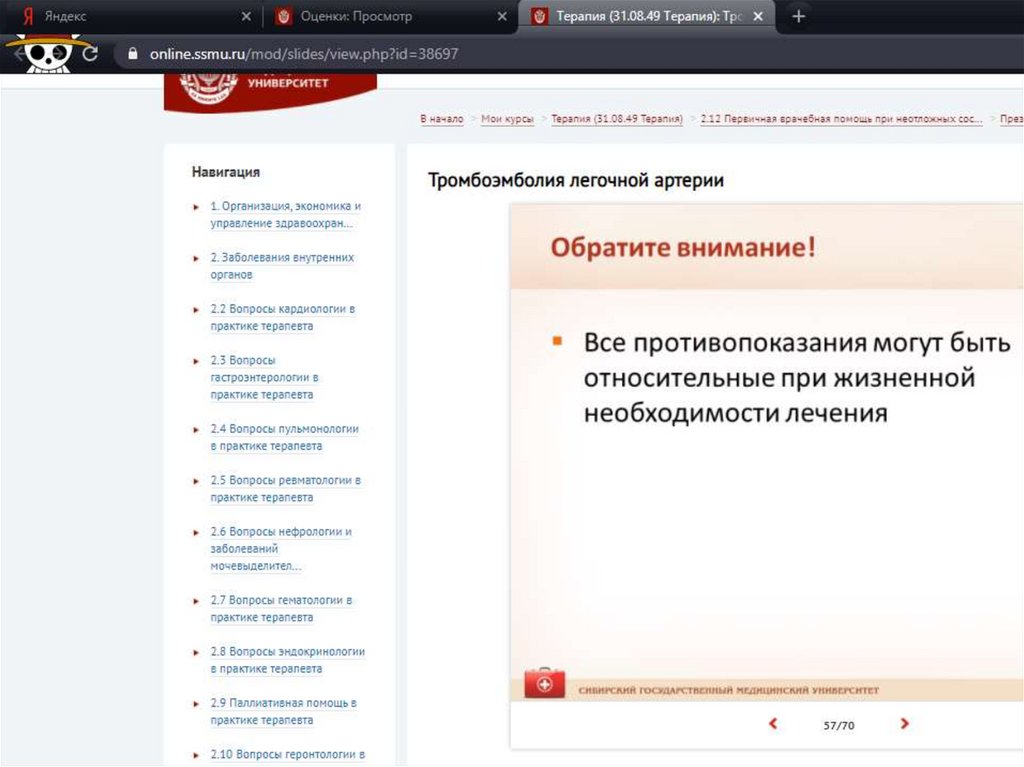Expand 2.4 Вопросы пульмонологии navigation item
The height and width of the screenshot is (767, 1024).
[283, 437]
